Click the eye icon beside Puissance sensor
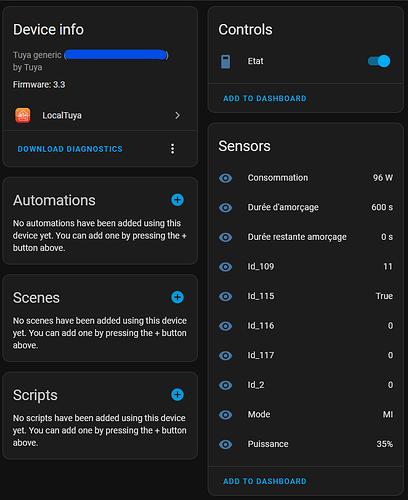 coord(226,444)
